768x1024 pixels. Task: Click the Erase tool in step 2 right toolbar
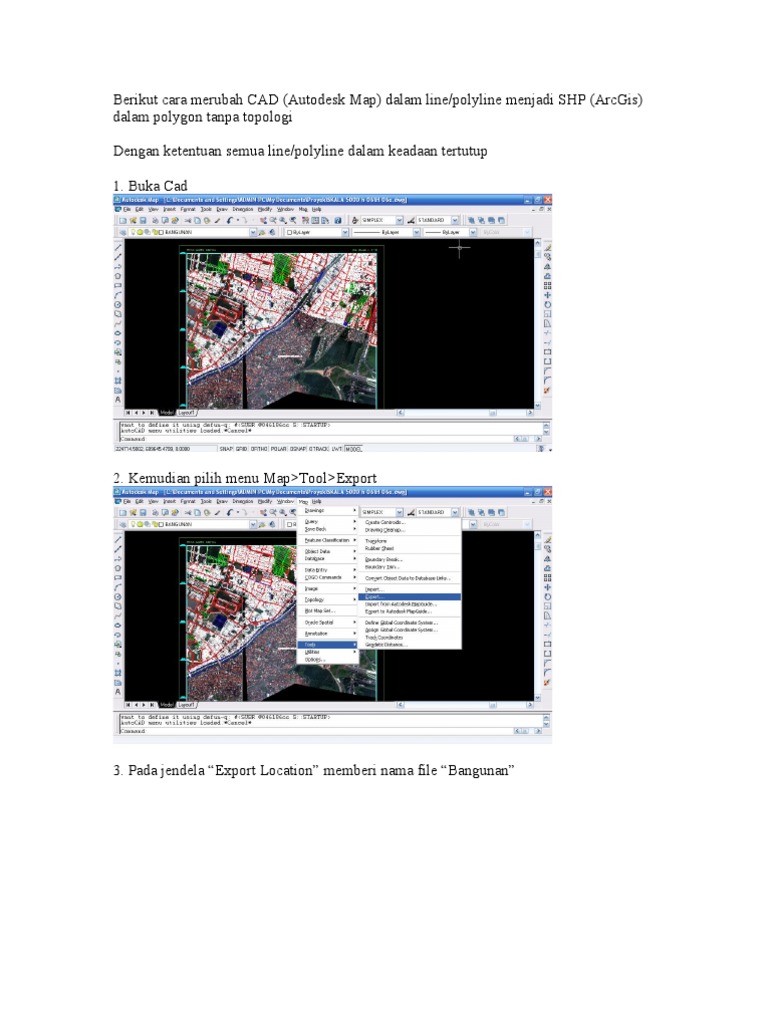pyautogui.click(x=547, y=539)
